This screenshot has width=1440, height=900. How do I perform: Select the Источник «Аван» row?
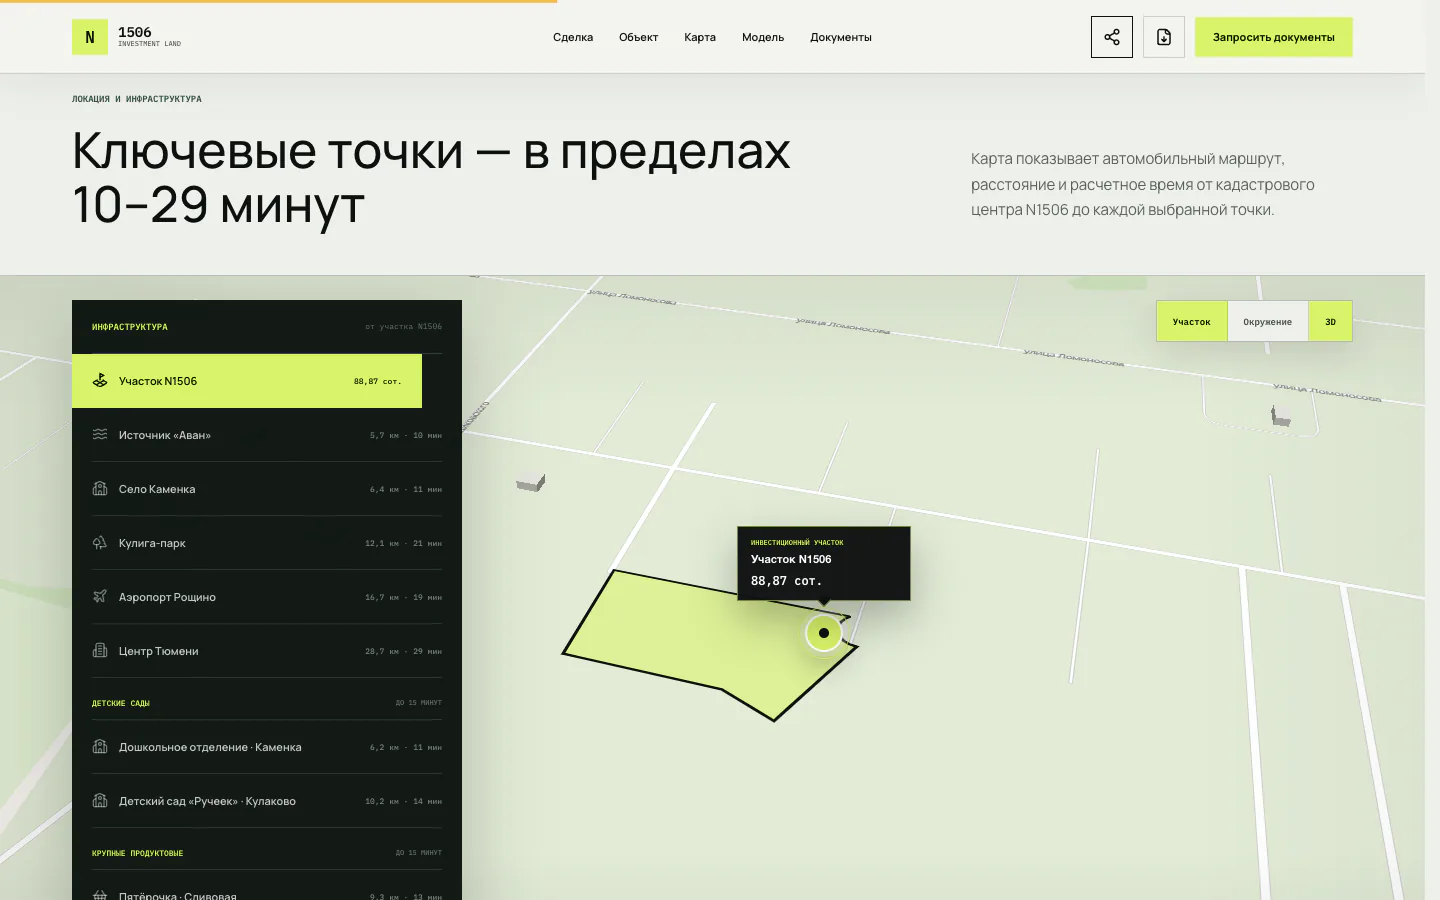[x=267, y=435]
